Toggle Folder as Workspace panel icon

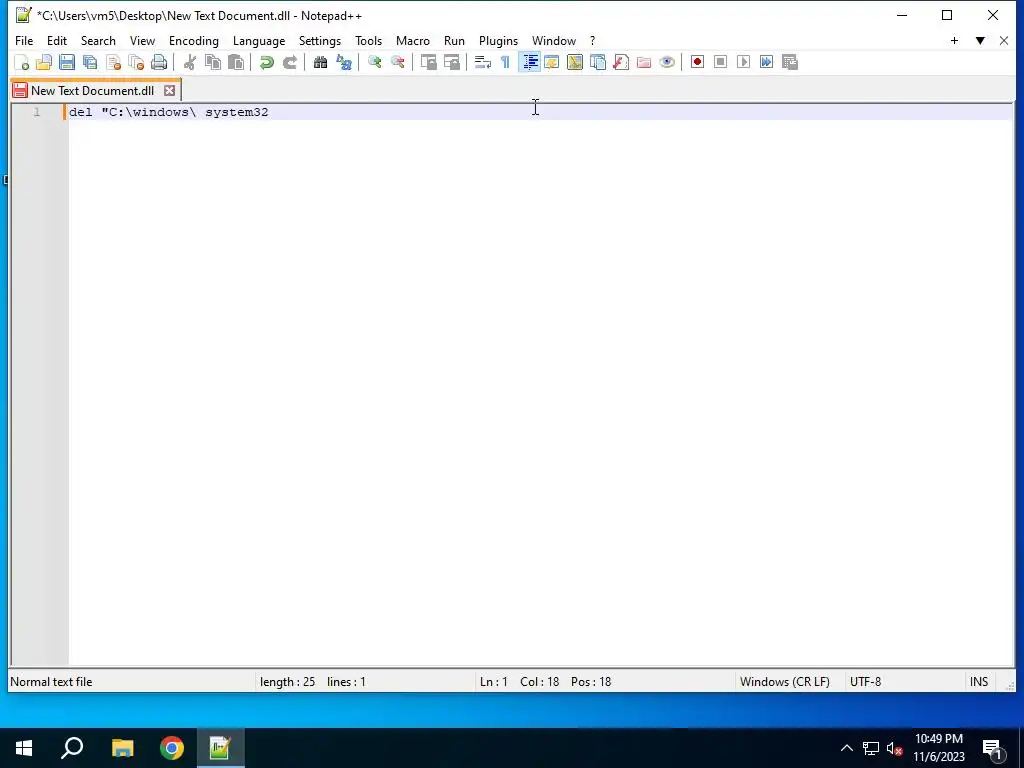[x=644, y=62]
